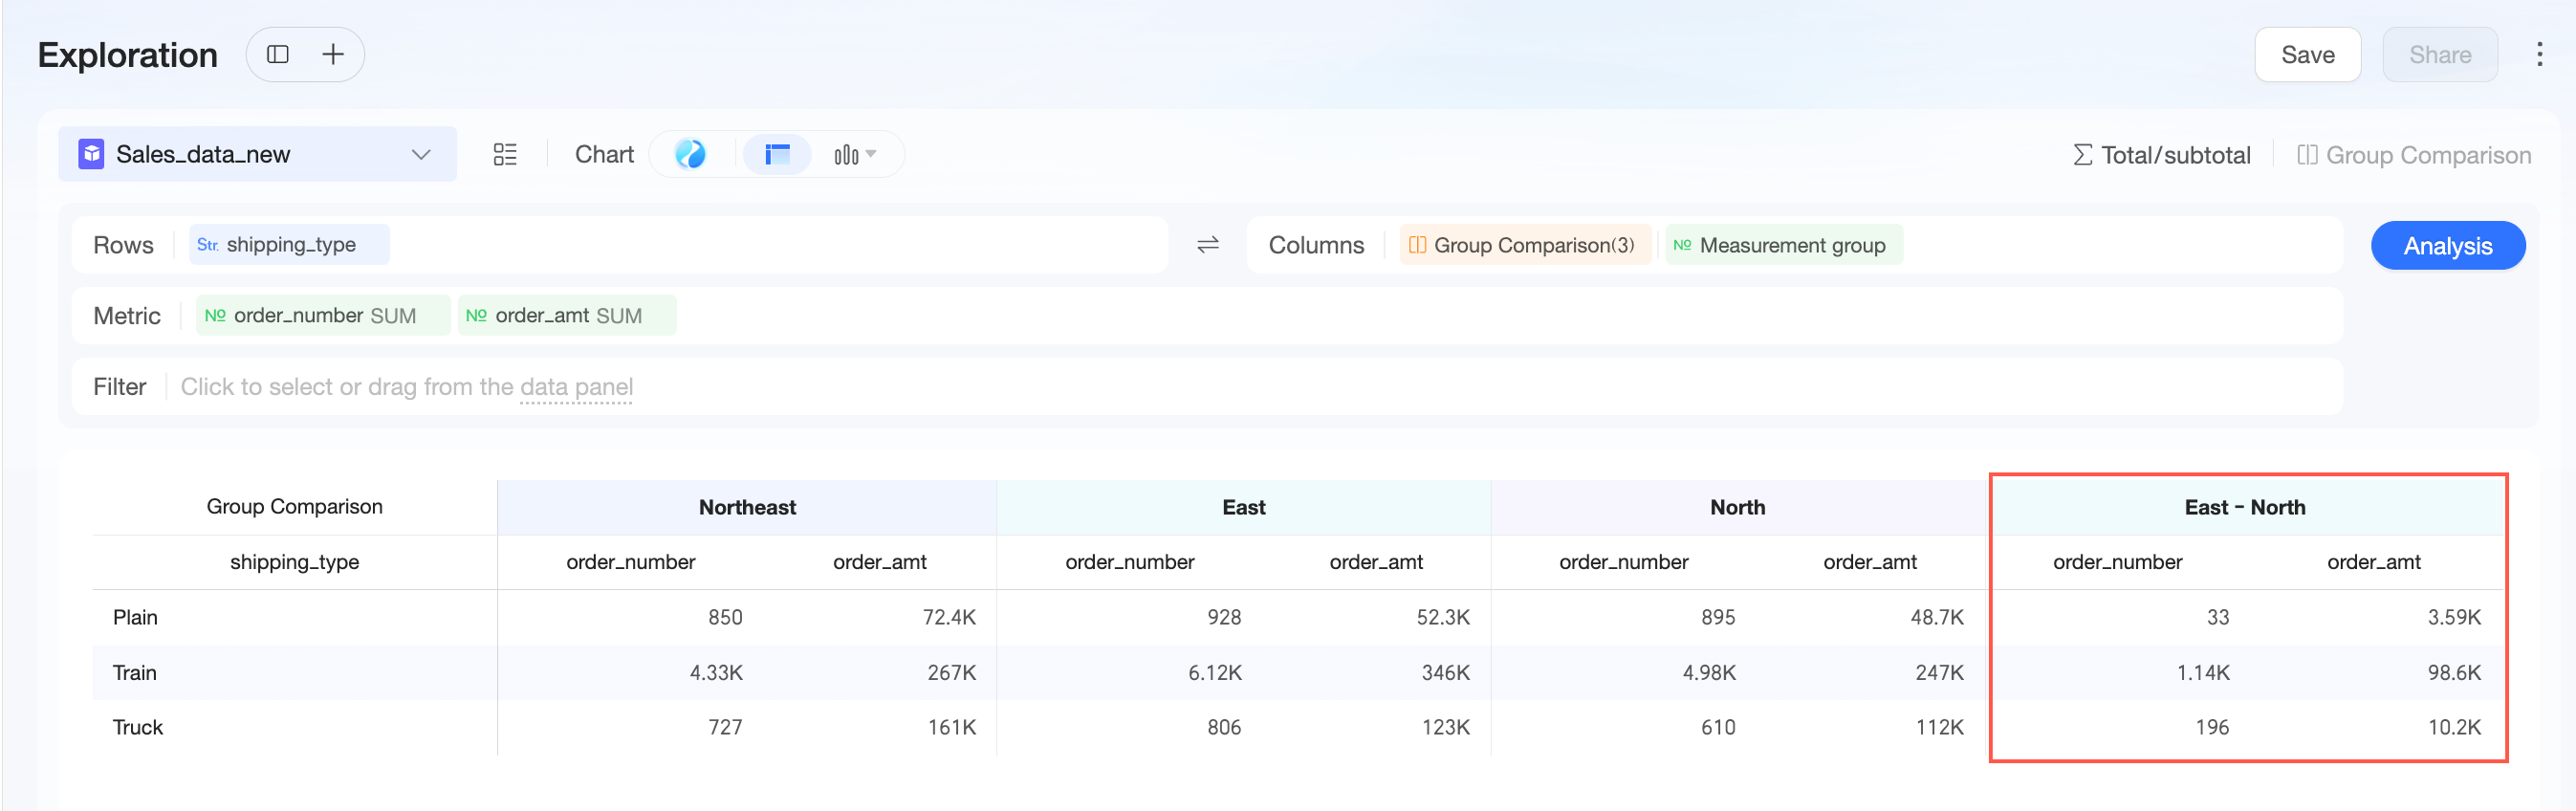
Task: Toggle the Group Comparison option
Action: tap(2414, 155)
